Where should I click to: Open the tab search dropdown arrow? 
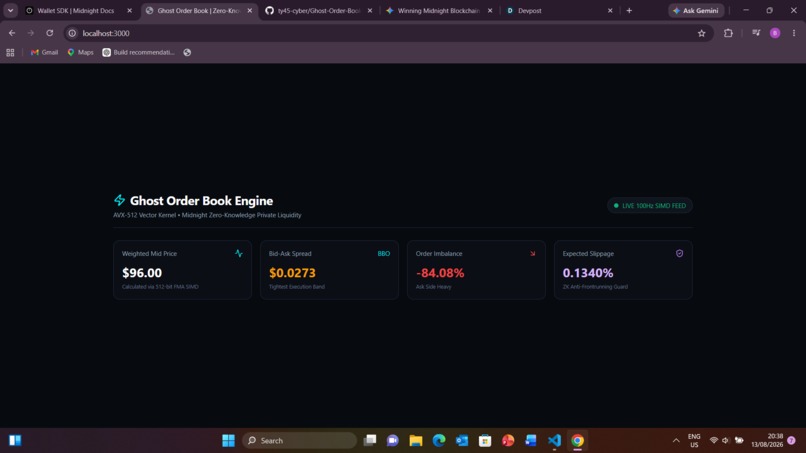tap(10, 10)
